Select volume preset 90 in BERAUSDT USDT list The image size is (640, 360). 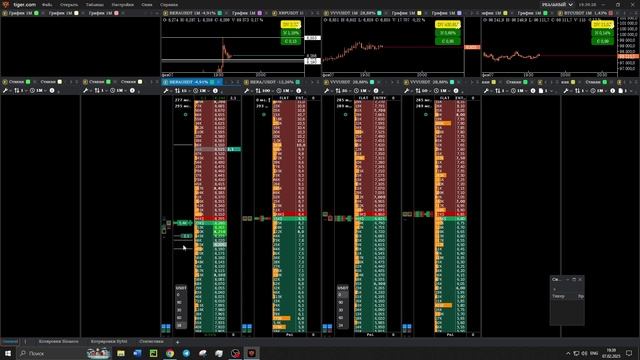[x=180, y=302]
